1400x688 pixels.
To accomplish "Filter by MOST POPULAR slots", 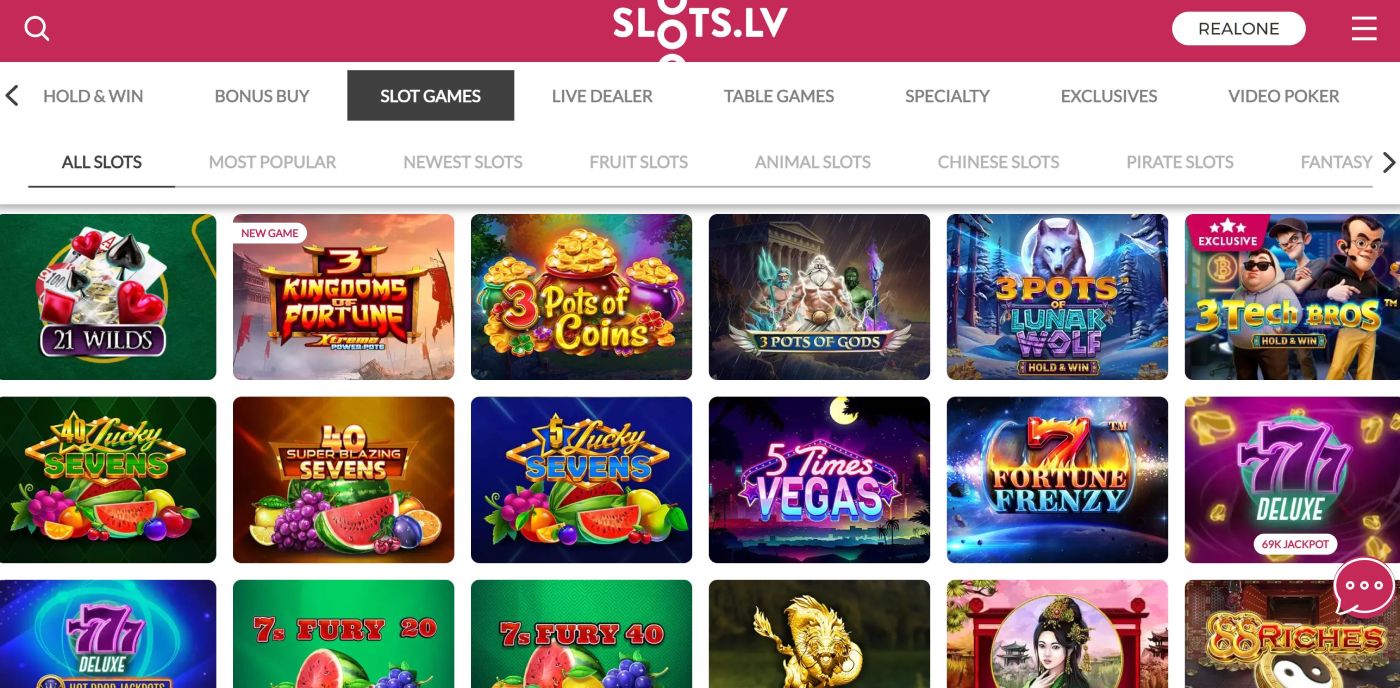I will point(272,162).
